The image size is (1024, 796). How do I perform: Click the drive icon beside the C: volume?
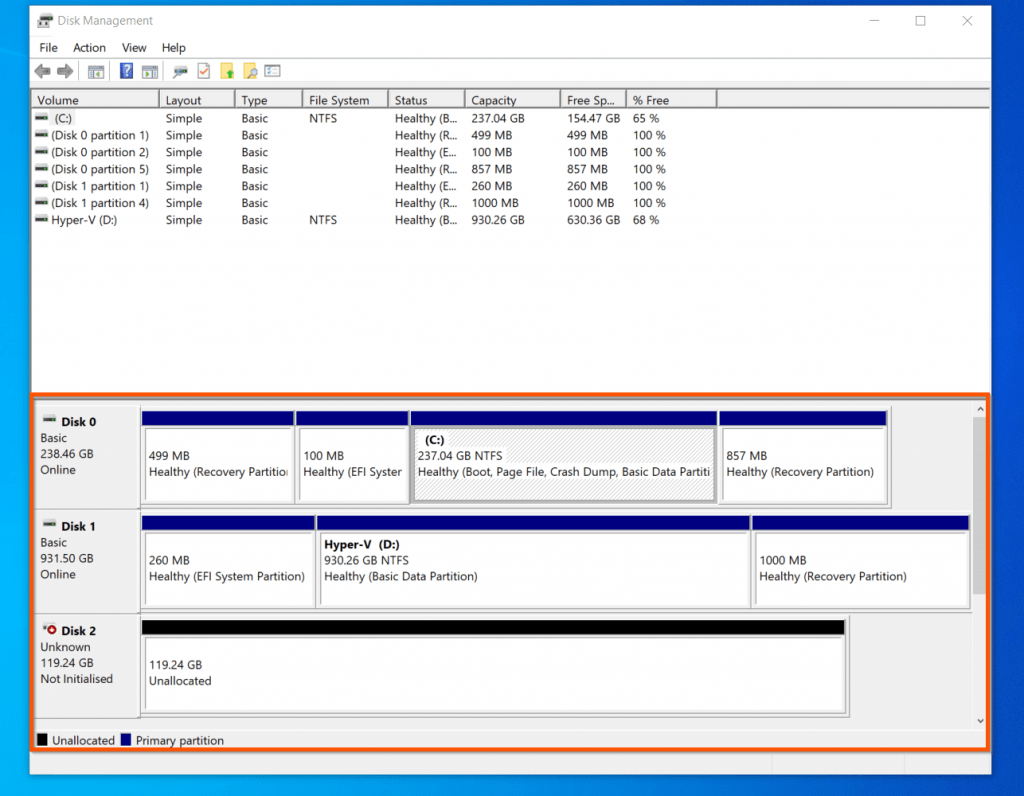click(41, 118)
